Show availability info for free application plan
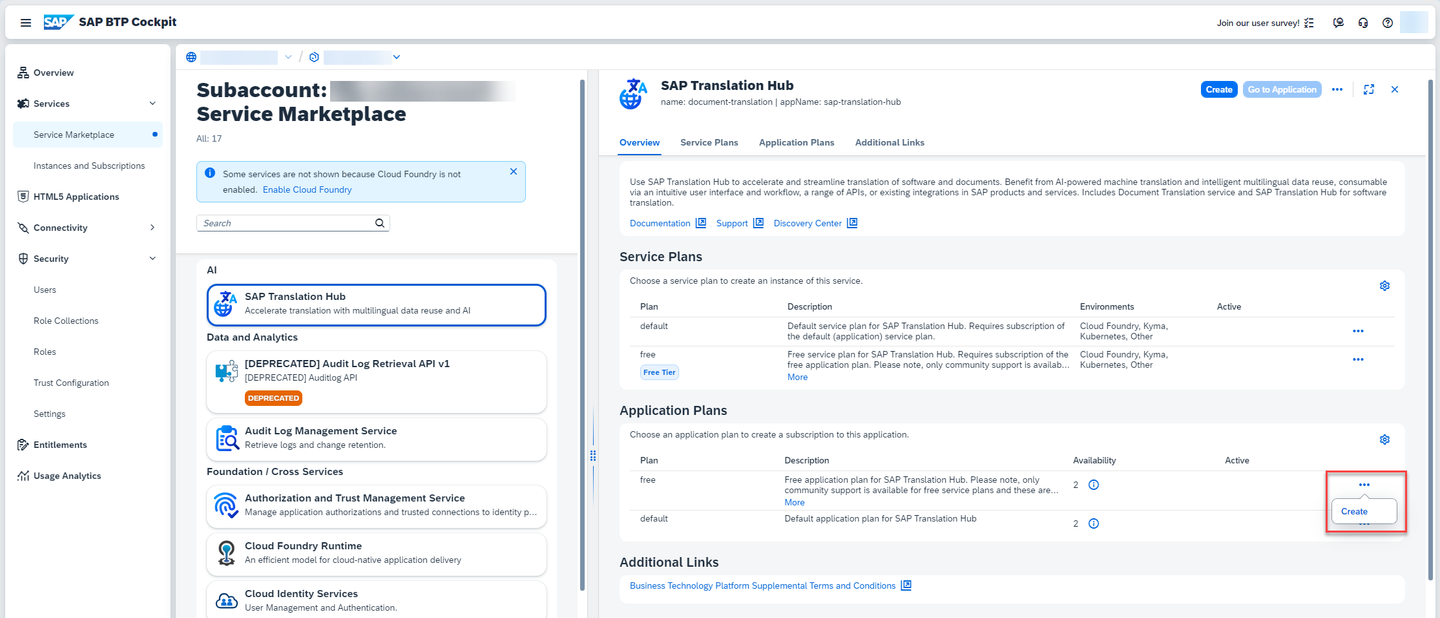 (x=1094, y=485)
